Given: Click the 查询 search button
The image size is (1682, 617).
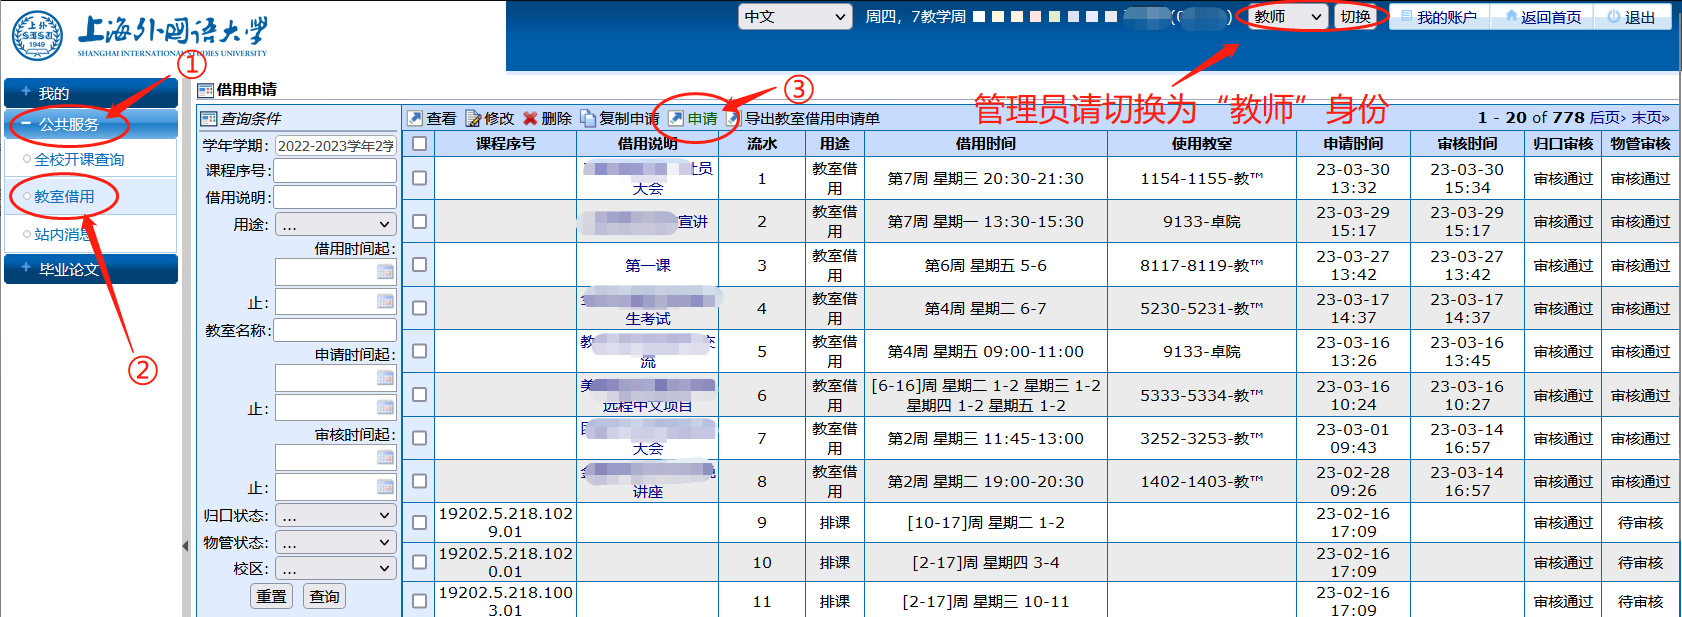Looking at the screenshot, I should [x=324, y=597].
